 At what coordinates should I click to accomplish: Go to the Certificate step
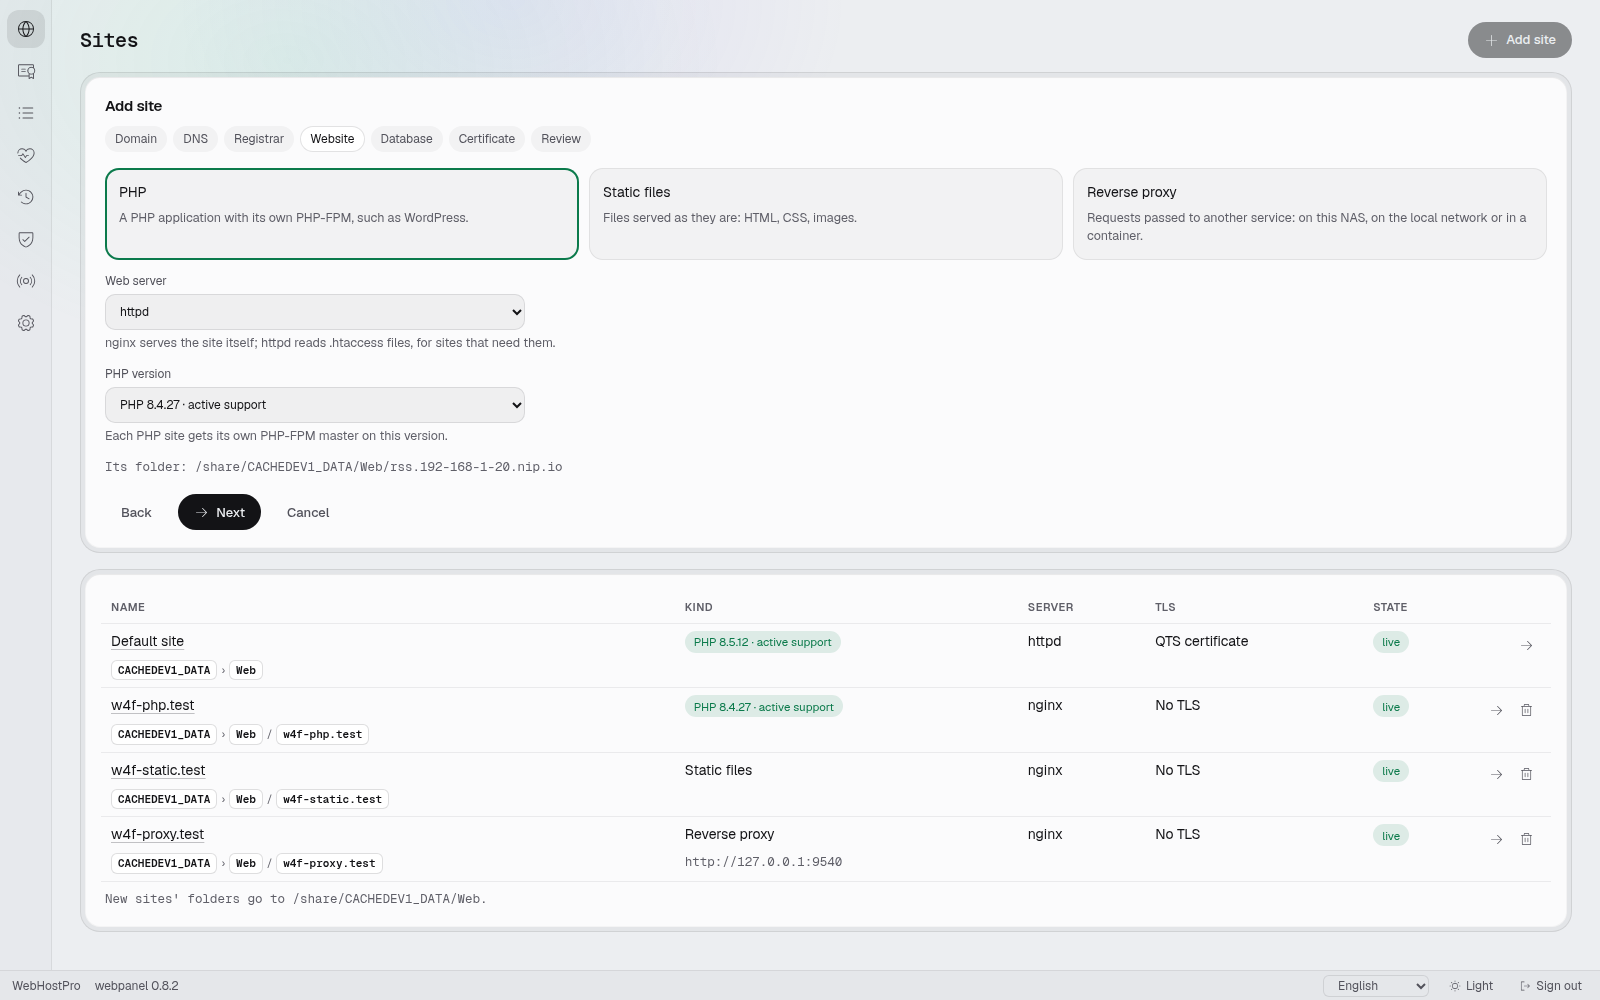(x=487, y=139)
